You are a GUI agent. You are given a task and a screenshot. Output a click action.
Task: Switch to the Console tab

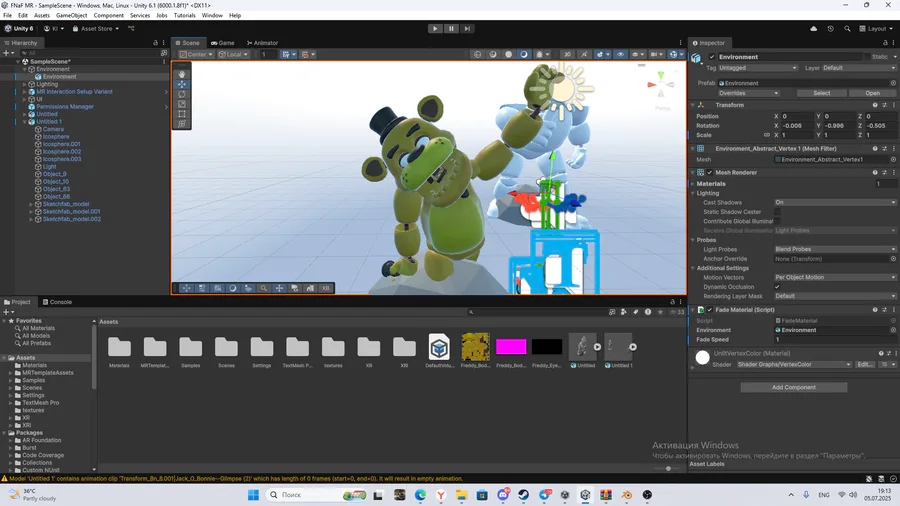(x=57, y=302)
